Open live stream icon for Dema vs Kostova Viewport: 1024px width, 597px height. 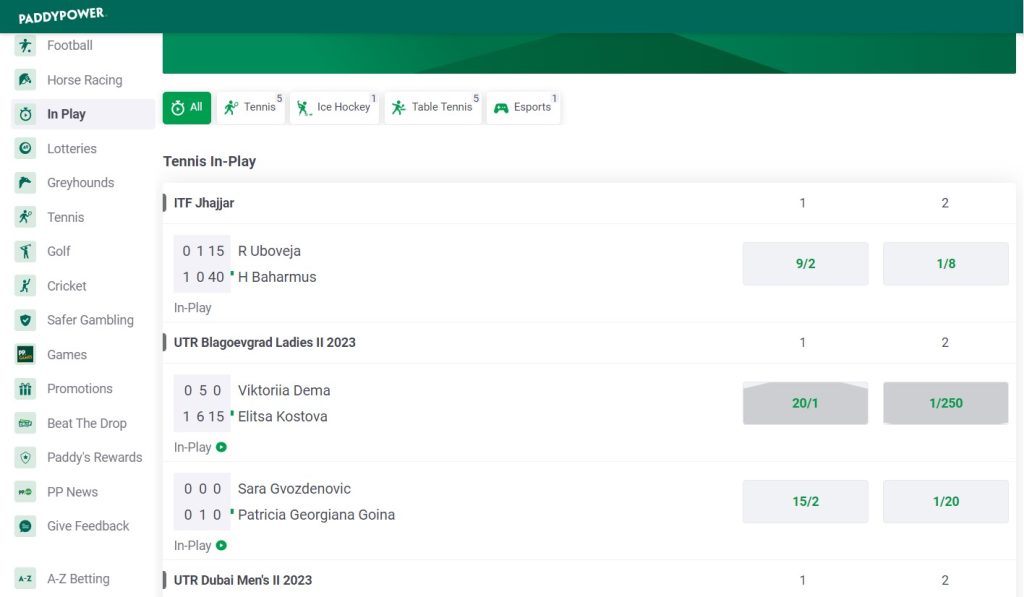pos(221,447)
